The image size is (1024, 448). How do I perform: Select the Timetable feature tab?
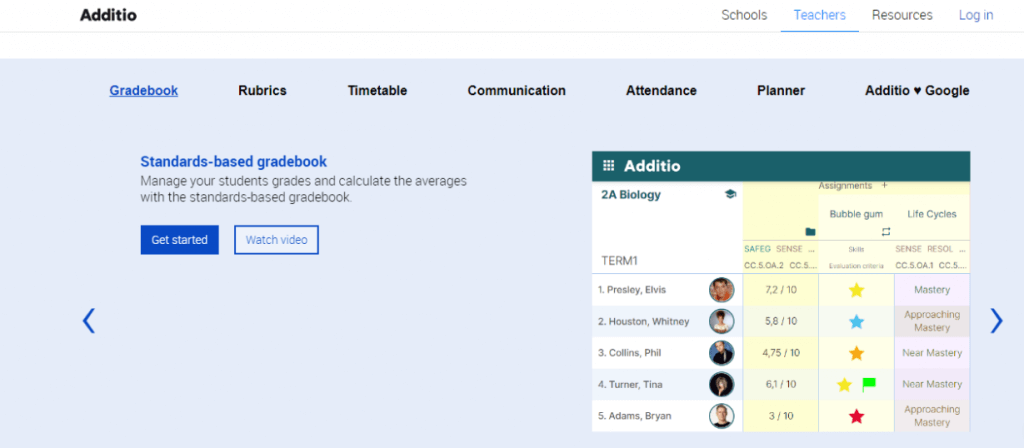(377, 91)
